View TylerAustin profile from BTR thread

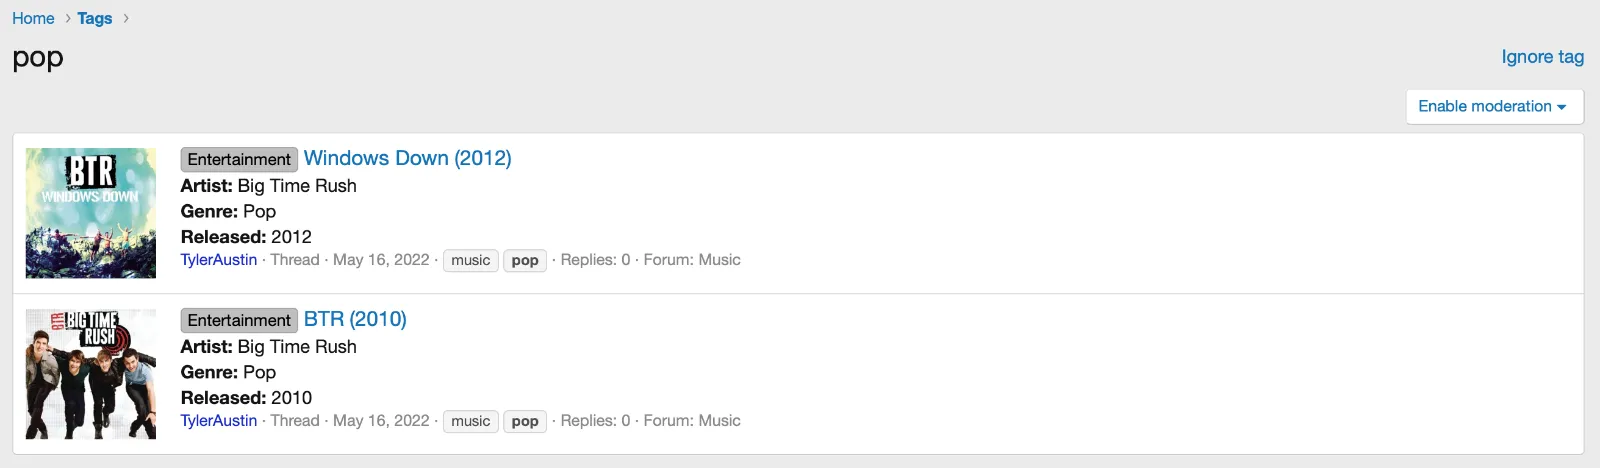click(219, 421)
